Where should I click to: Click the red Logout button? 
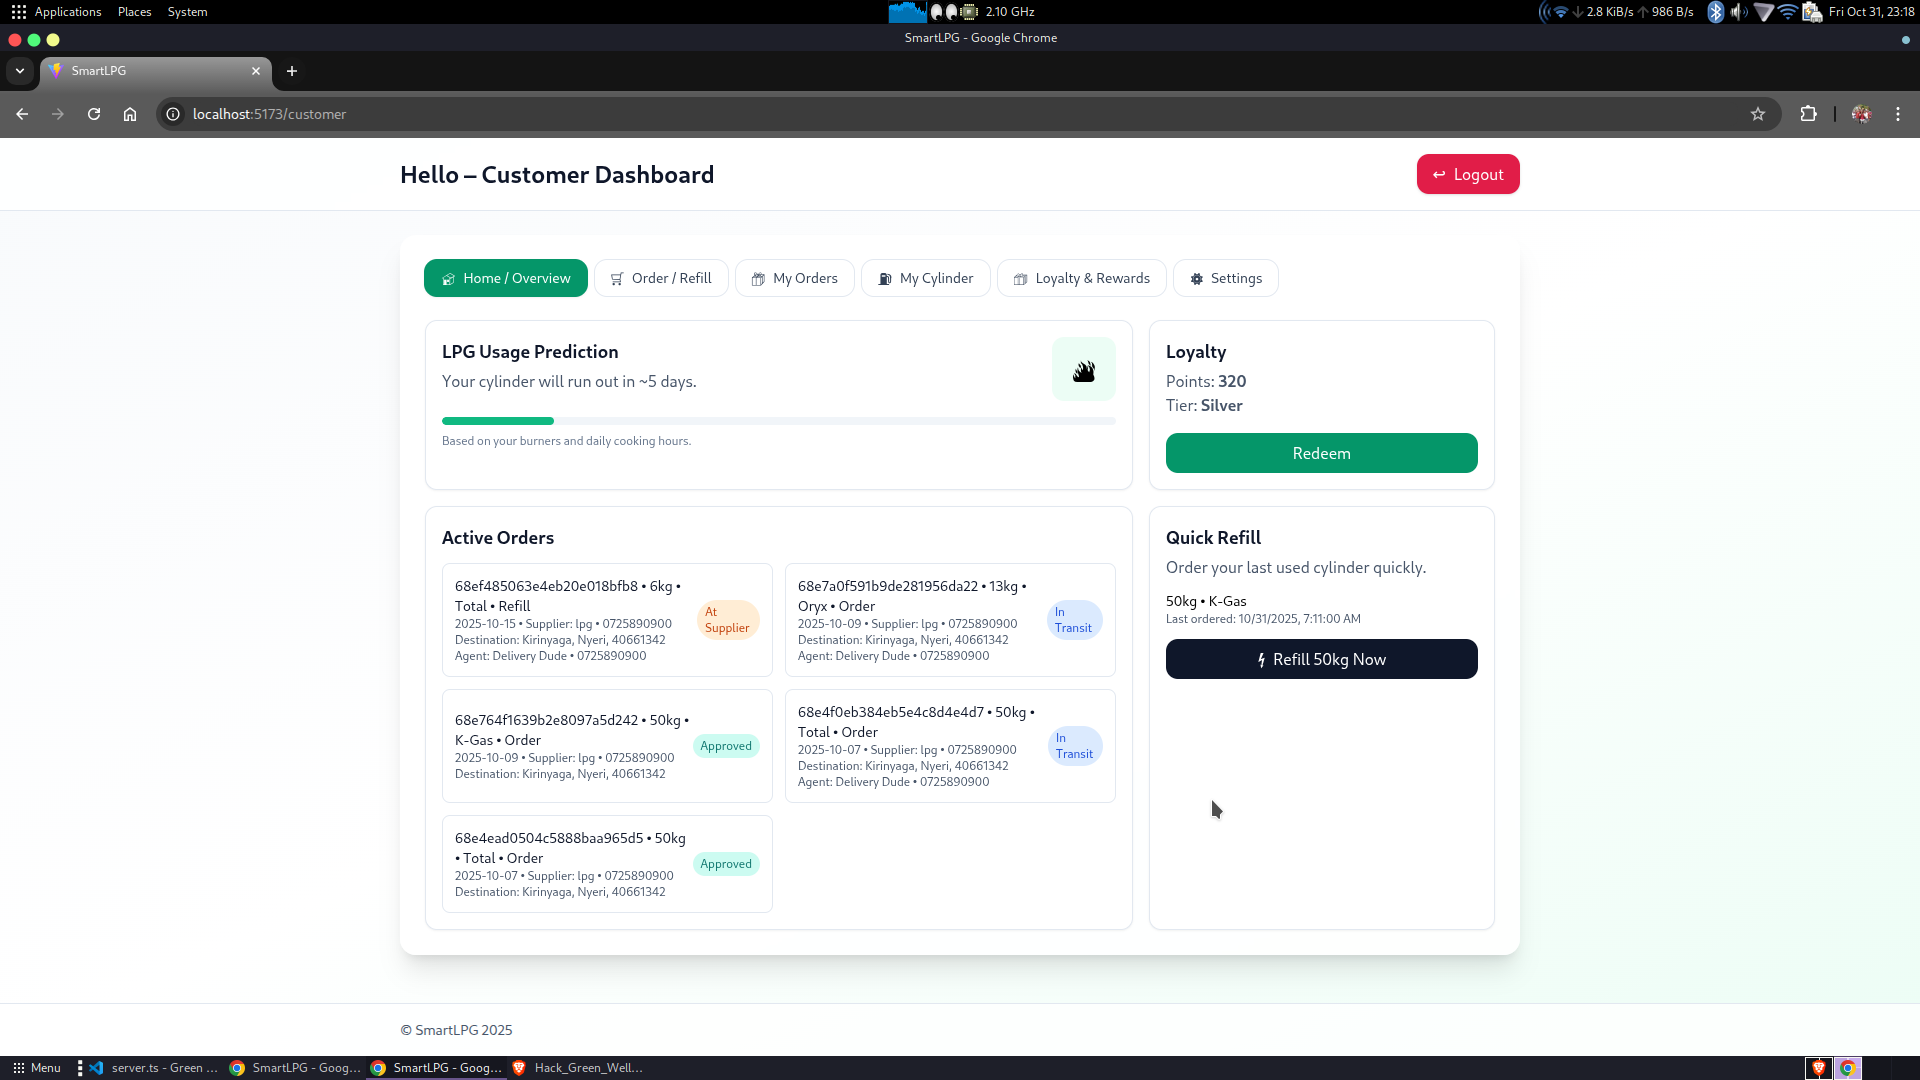pos(1467,174)
